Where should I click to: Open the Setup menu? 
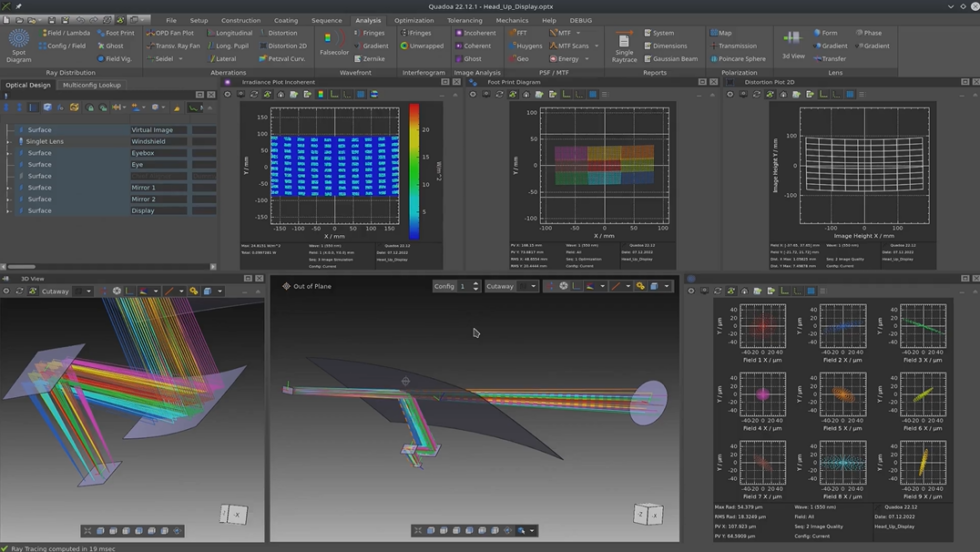click(199, 20)
